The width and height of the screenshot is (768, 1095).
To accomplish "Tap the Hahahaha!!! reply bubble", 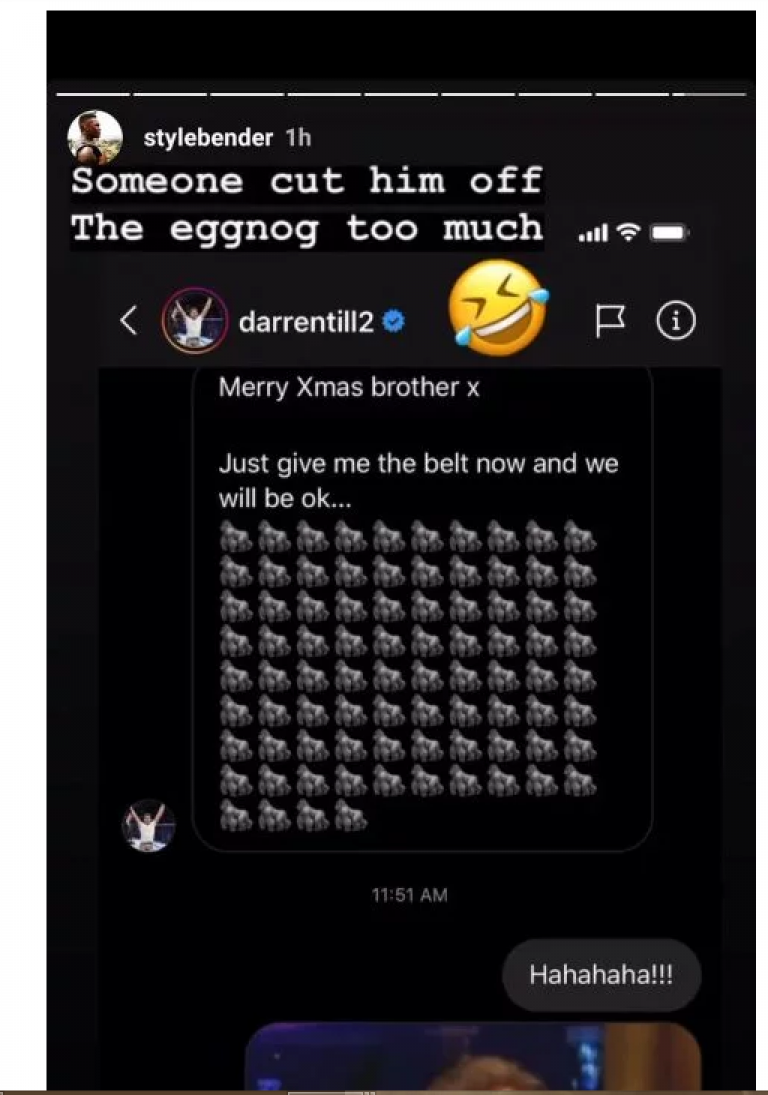I will pos(601,974).
